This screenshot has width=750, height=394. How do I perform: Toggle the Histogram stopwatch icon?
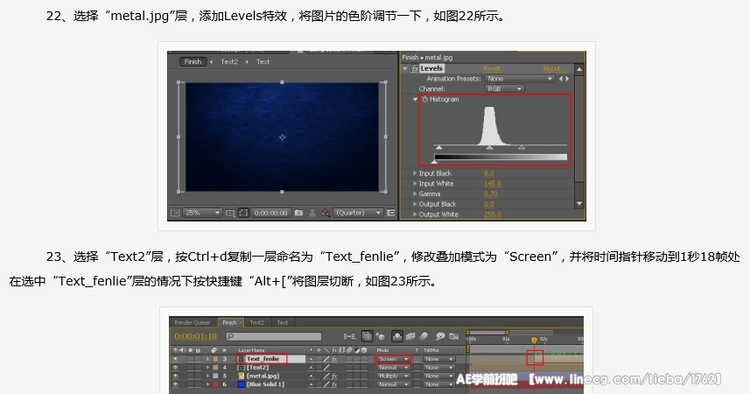point(424,99)
